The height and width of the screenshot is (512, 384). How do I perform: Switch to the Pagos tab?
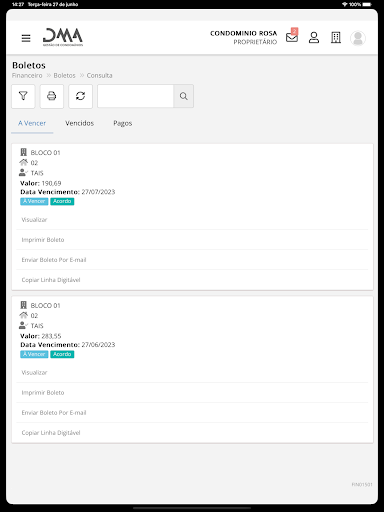[x=123, y=123]
